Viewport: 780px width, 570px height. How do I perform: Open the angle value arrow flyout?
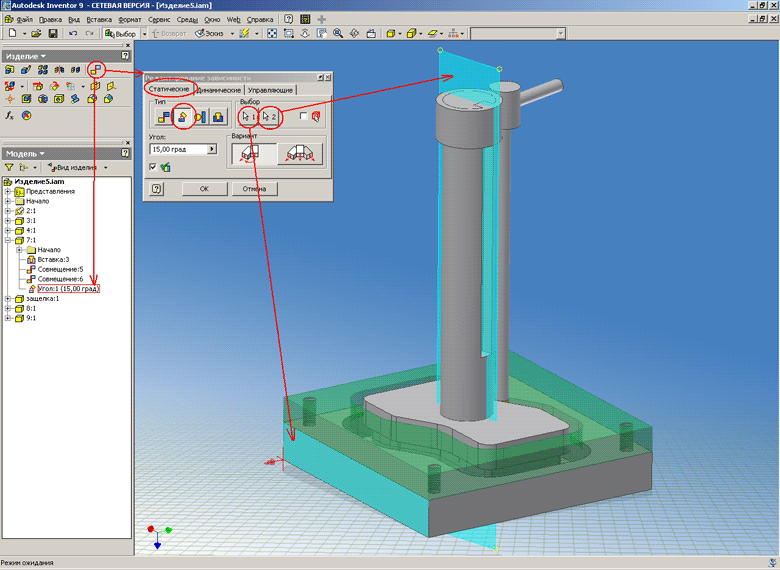coord(212,149)
